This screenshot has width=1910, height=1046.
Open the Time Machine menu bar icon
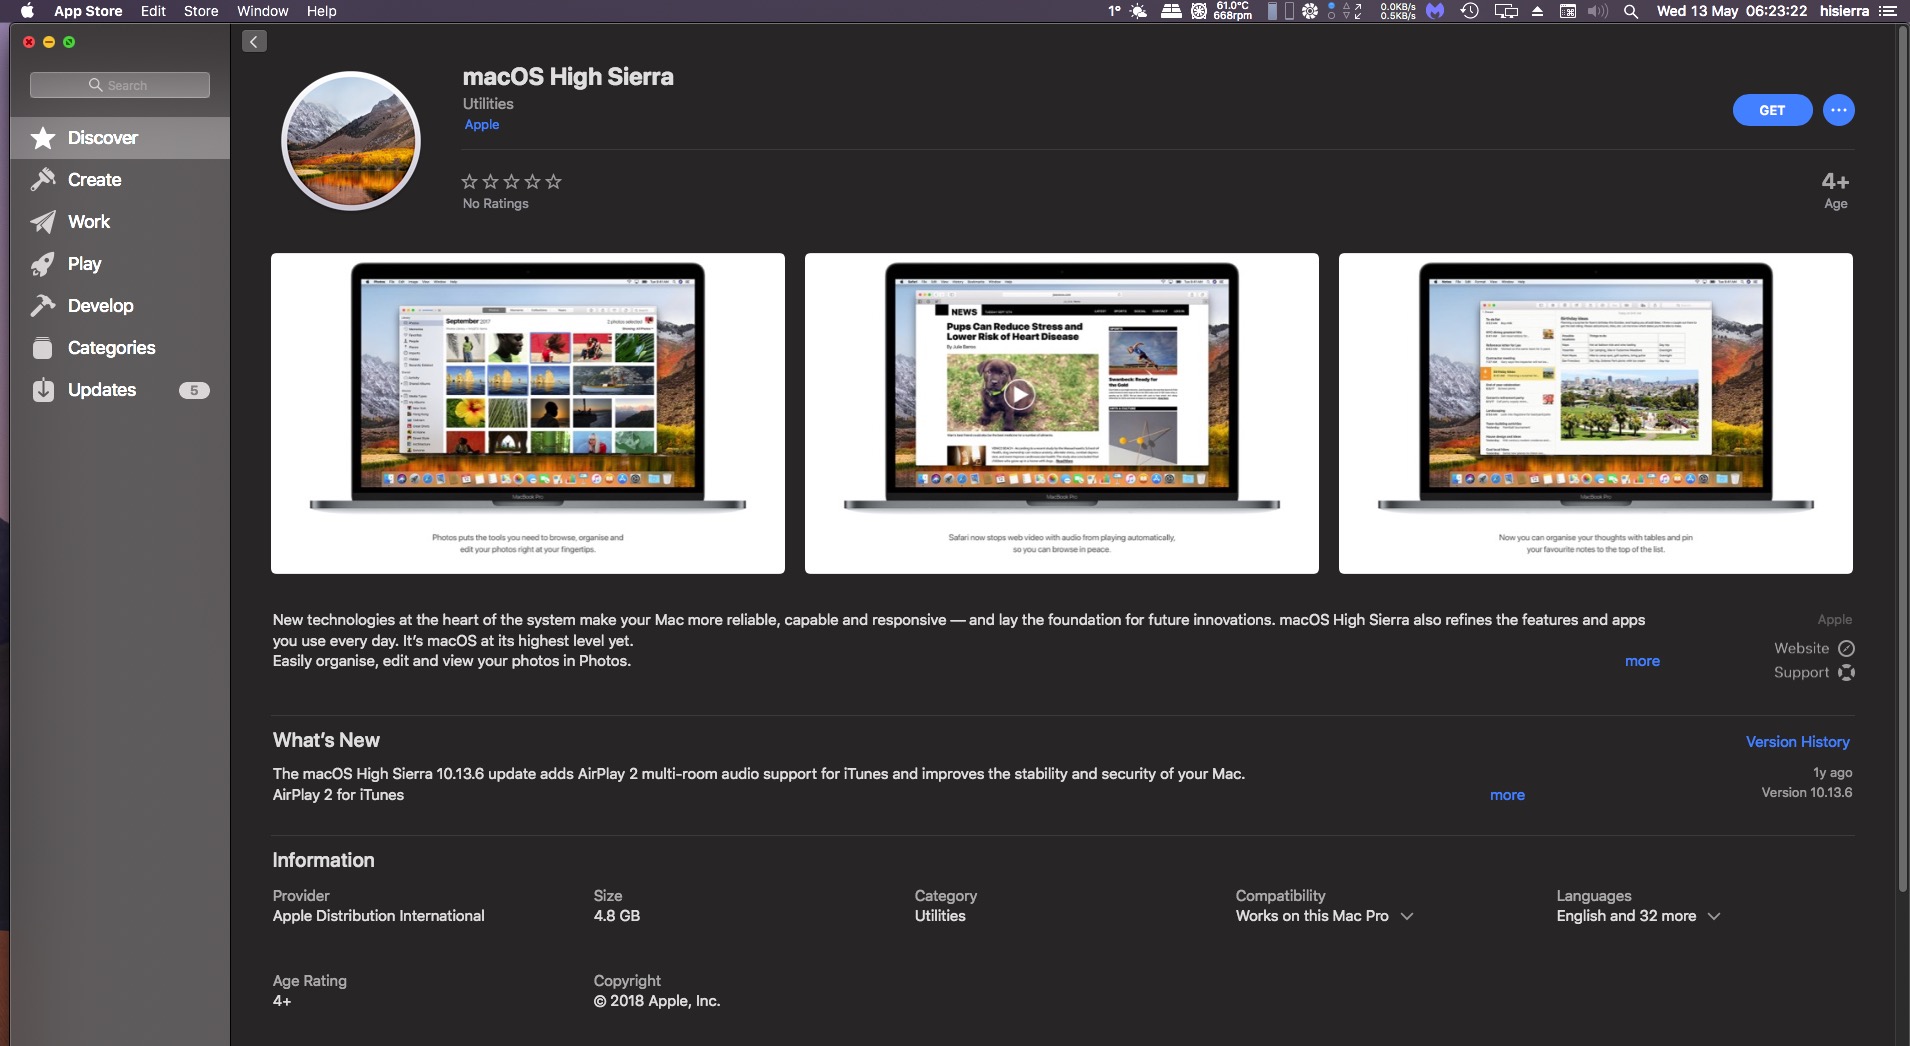(x=1469, y=11)
